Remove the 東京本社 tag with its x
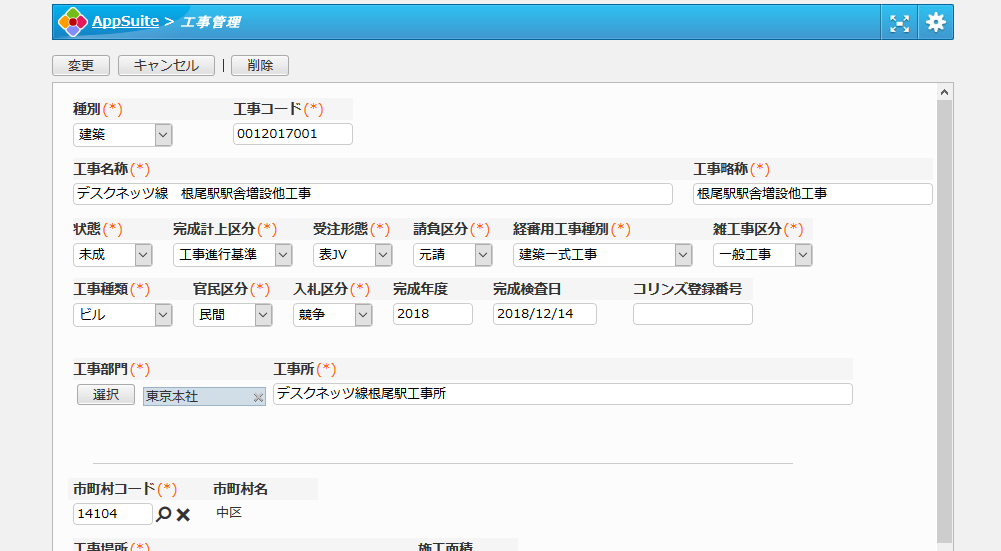Viewport: 1001px width, 551px height. tap(257, 397)
